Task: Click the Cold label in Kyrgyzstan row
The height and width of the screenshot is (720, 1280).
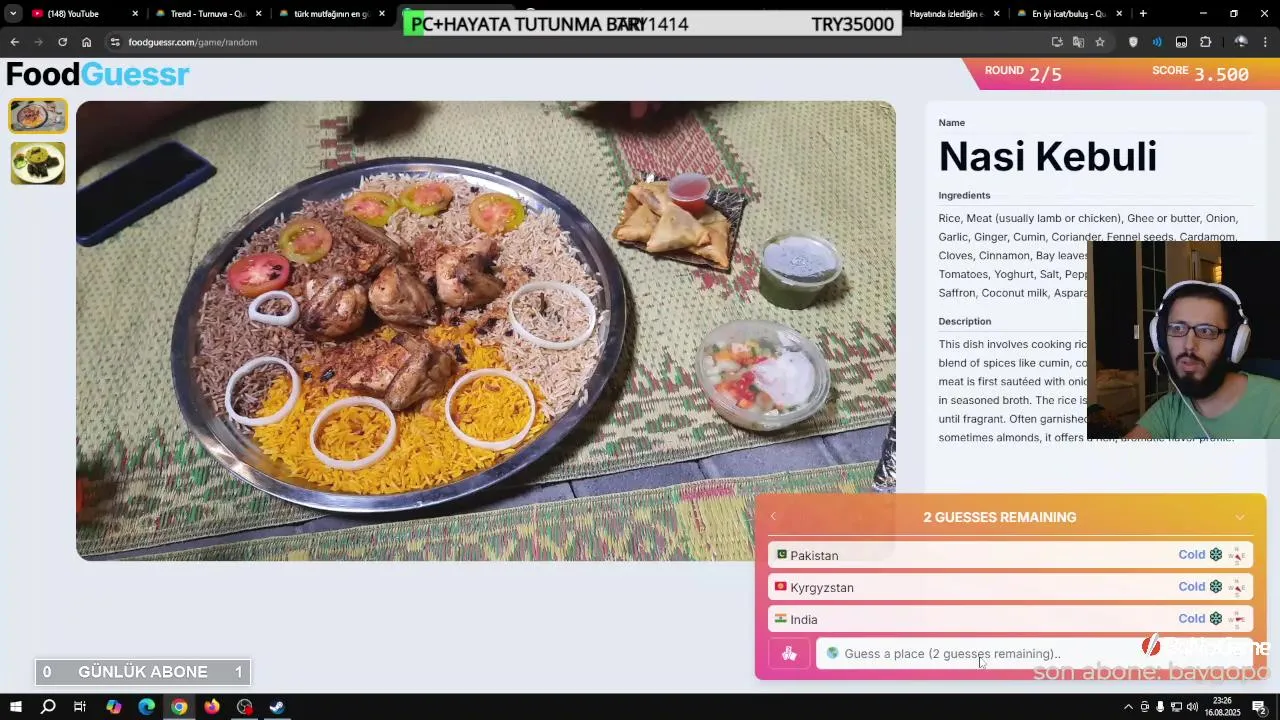Action: [1191, 587]
